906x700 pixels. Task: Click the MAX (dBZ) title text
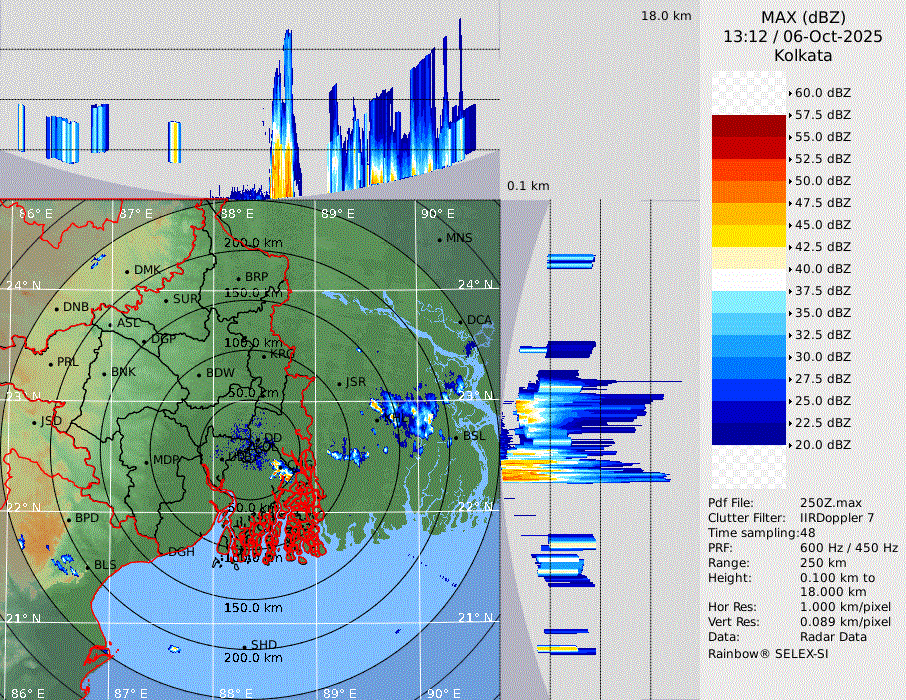point(803,17)
